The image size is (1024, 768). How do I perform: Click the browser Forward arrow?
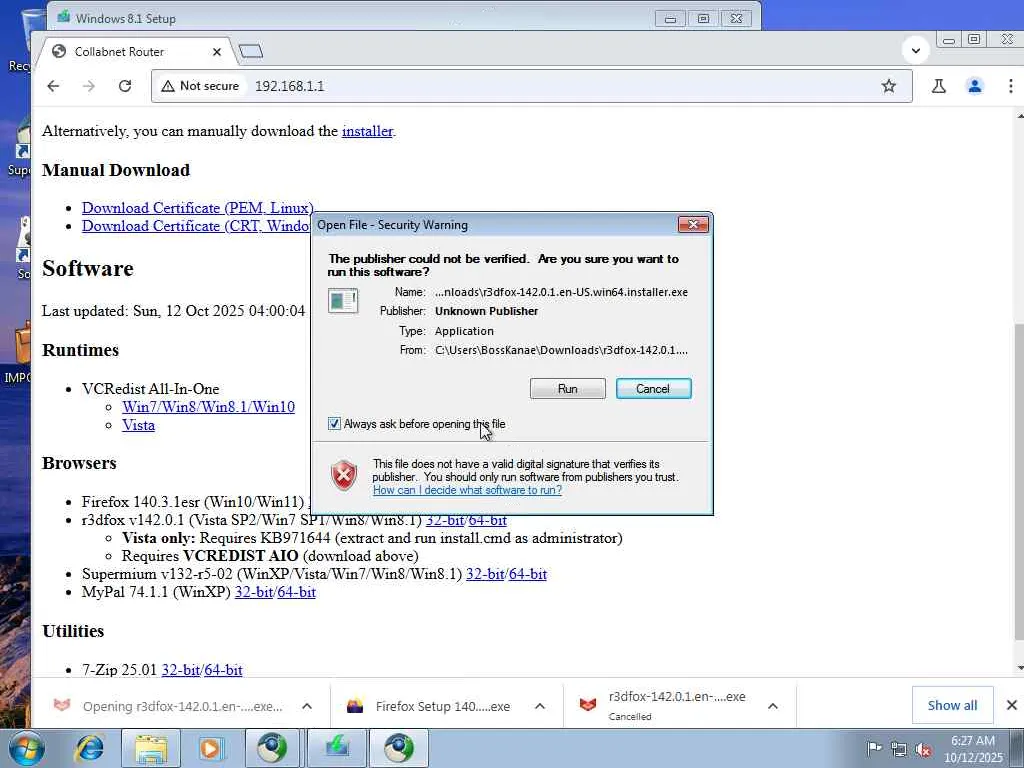point(89,86)
